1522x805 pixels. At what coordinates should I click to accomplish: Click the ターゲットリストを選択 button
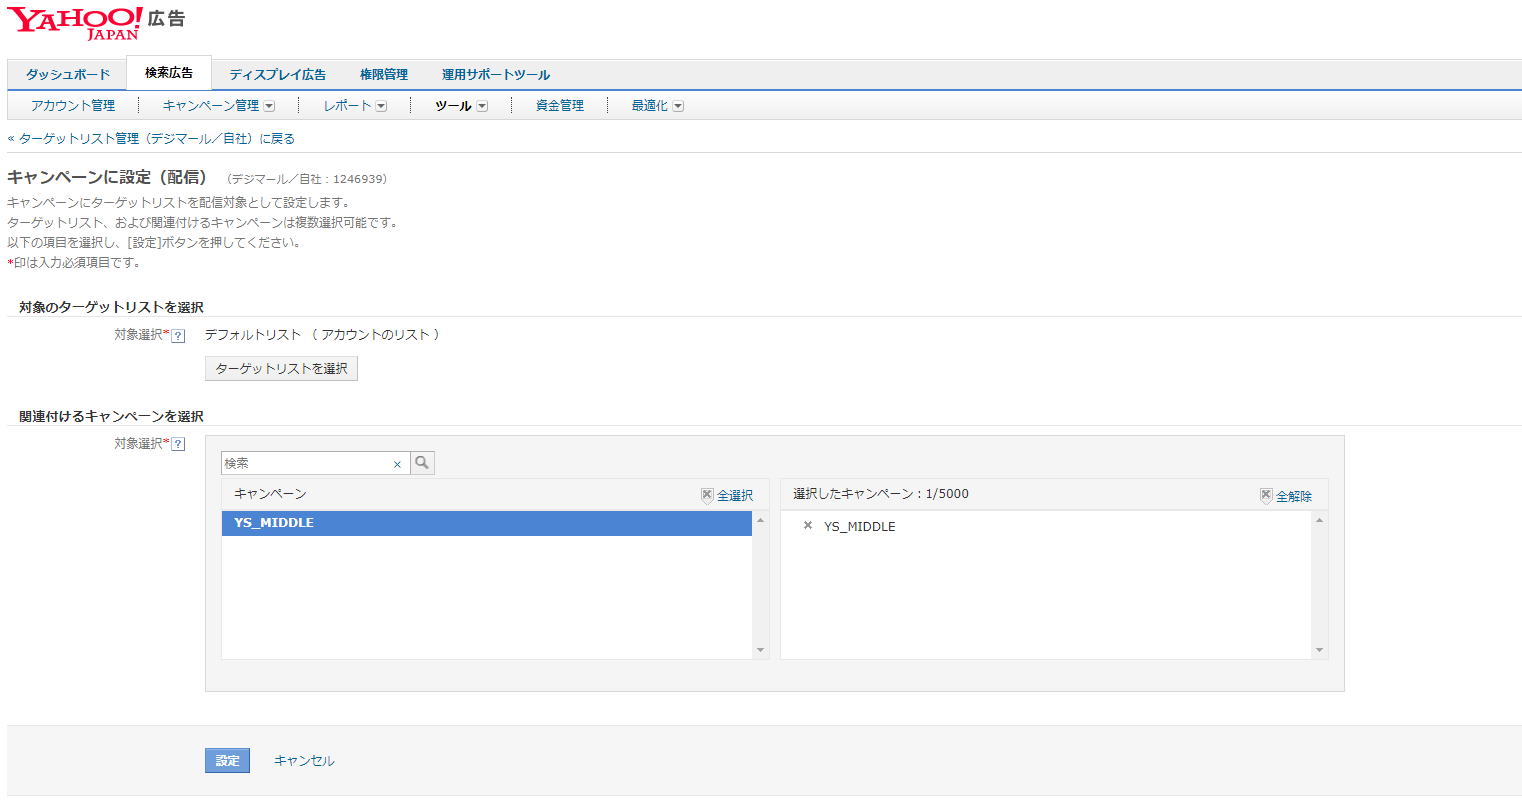(281, 369)
